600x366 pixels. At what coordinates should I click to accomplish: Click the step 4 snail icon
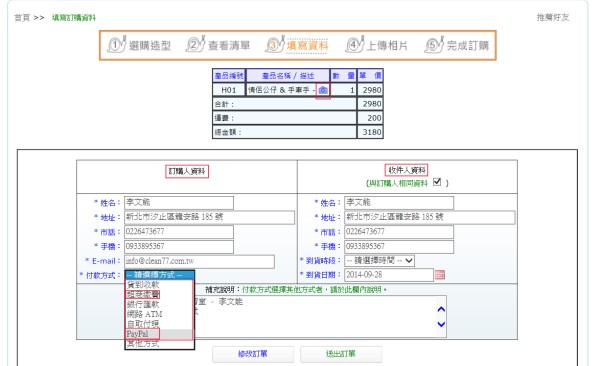tap(354, 45)
